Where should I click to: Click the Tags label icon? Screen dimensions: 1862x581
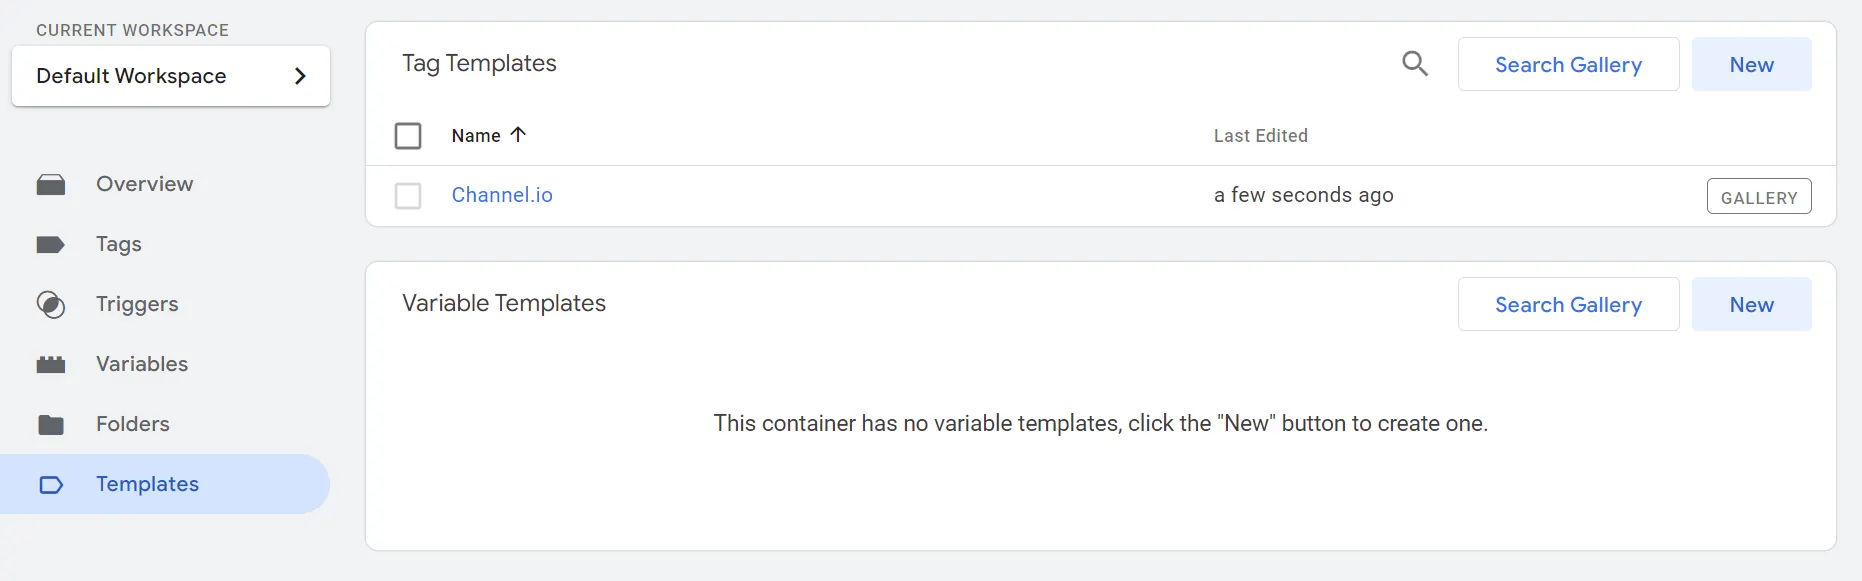(x=51, y=245)
